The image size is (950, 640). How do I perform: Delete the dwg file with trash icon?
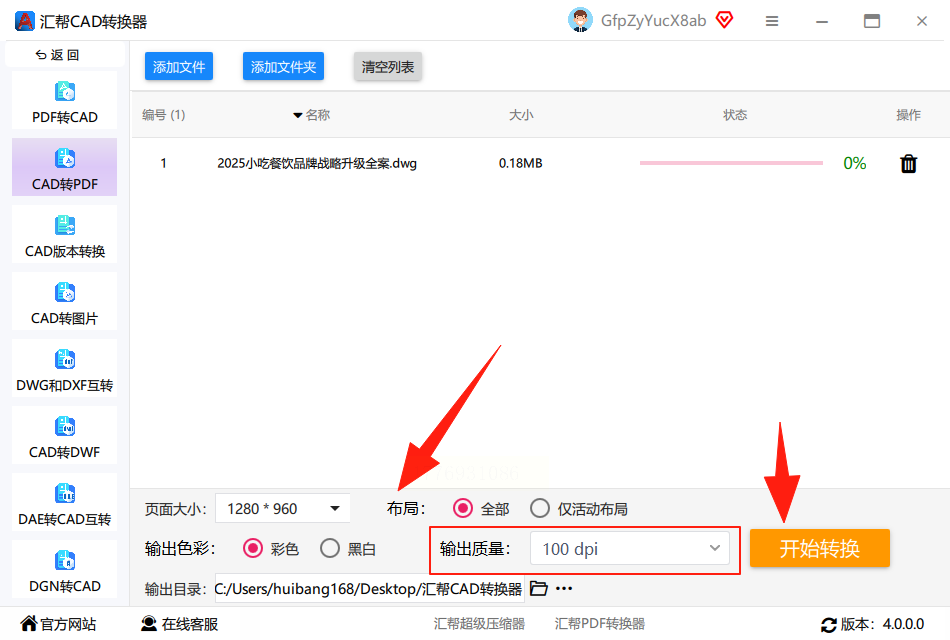pos(908,164)
